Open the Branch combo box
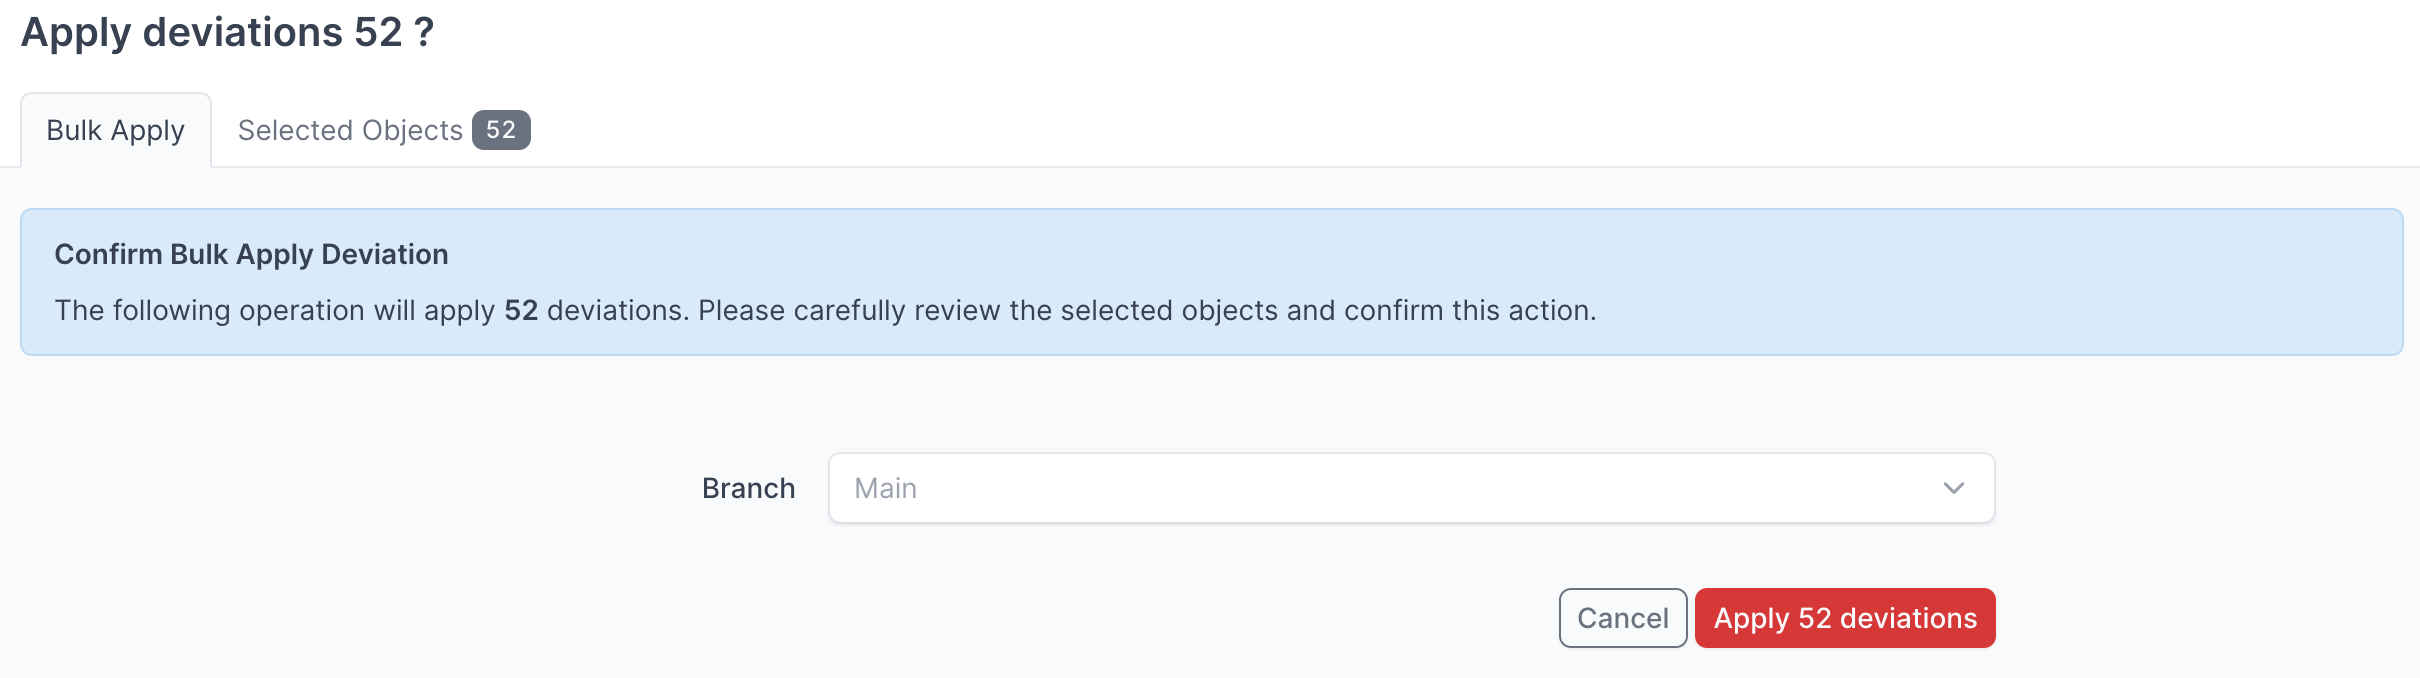Viewport: 2420px width, 678px height. [x=1410, y=488]
